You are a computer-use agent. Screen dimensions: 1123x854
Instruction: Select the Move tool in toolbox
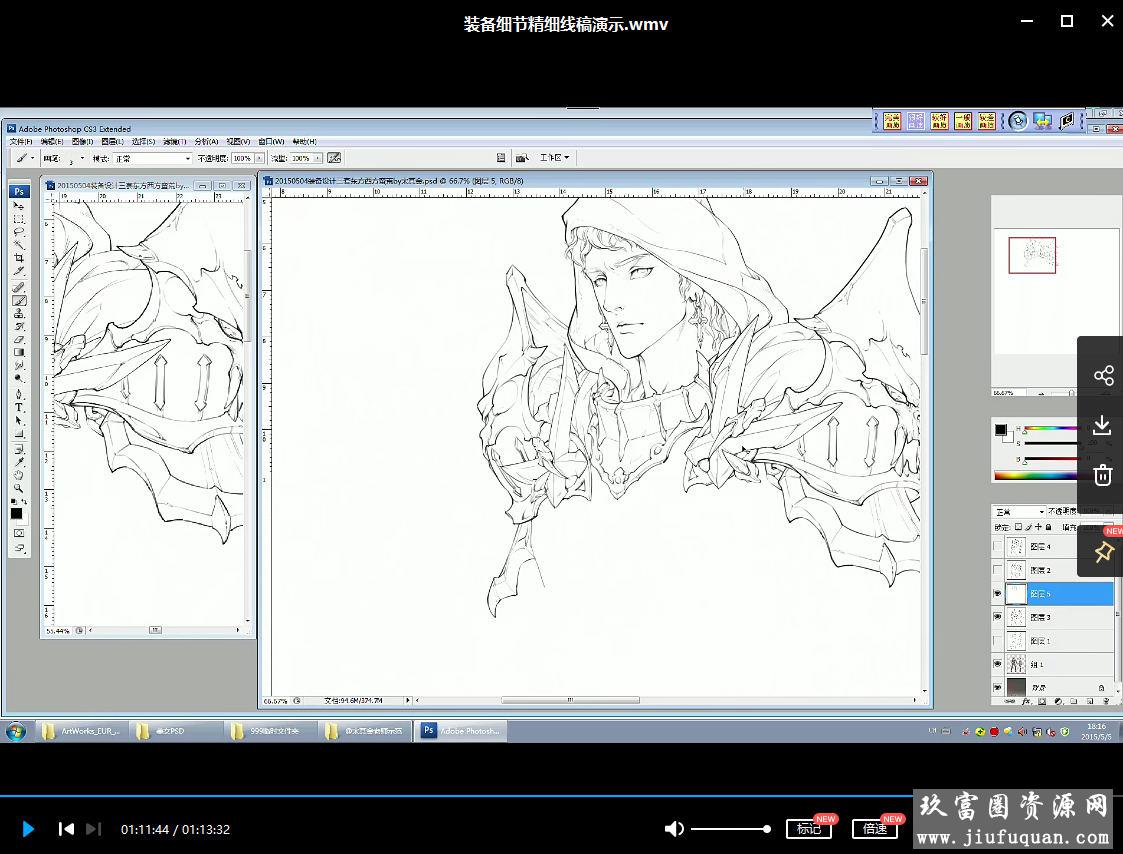coord(18,206)
